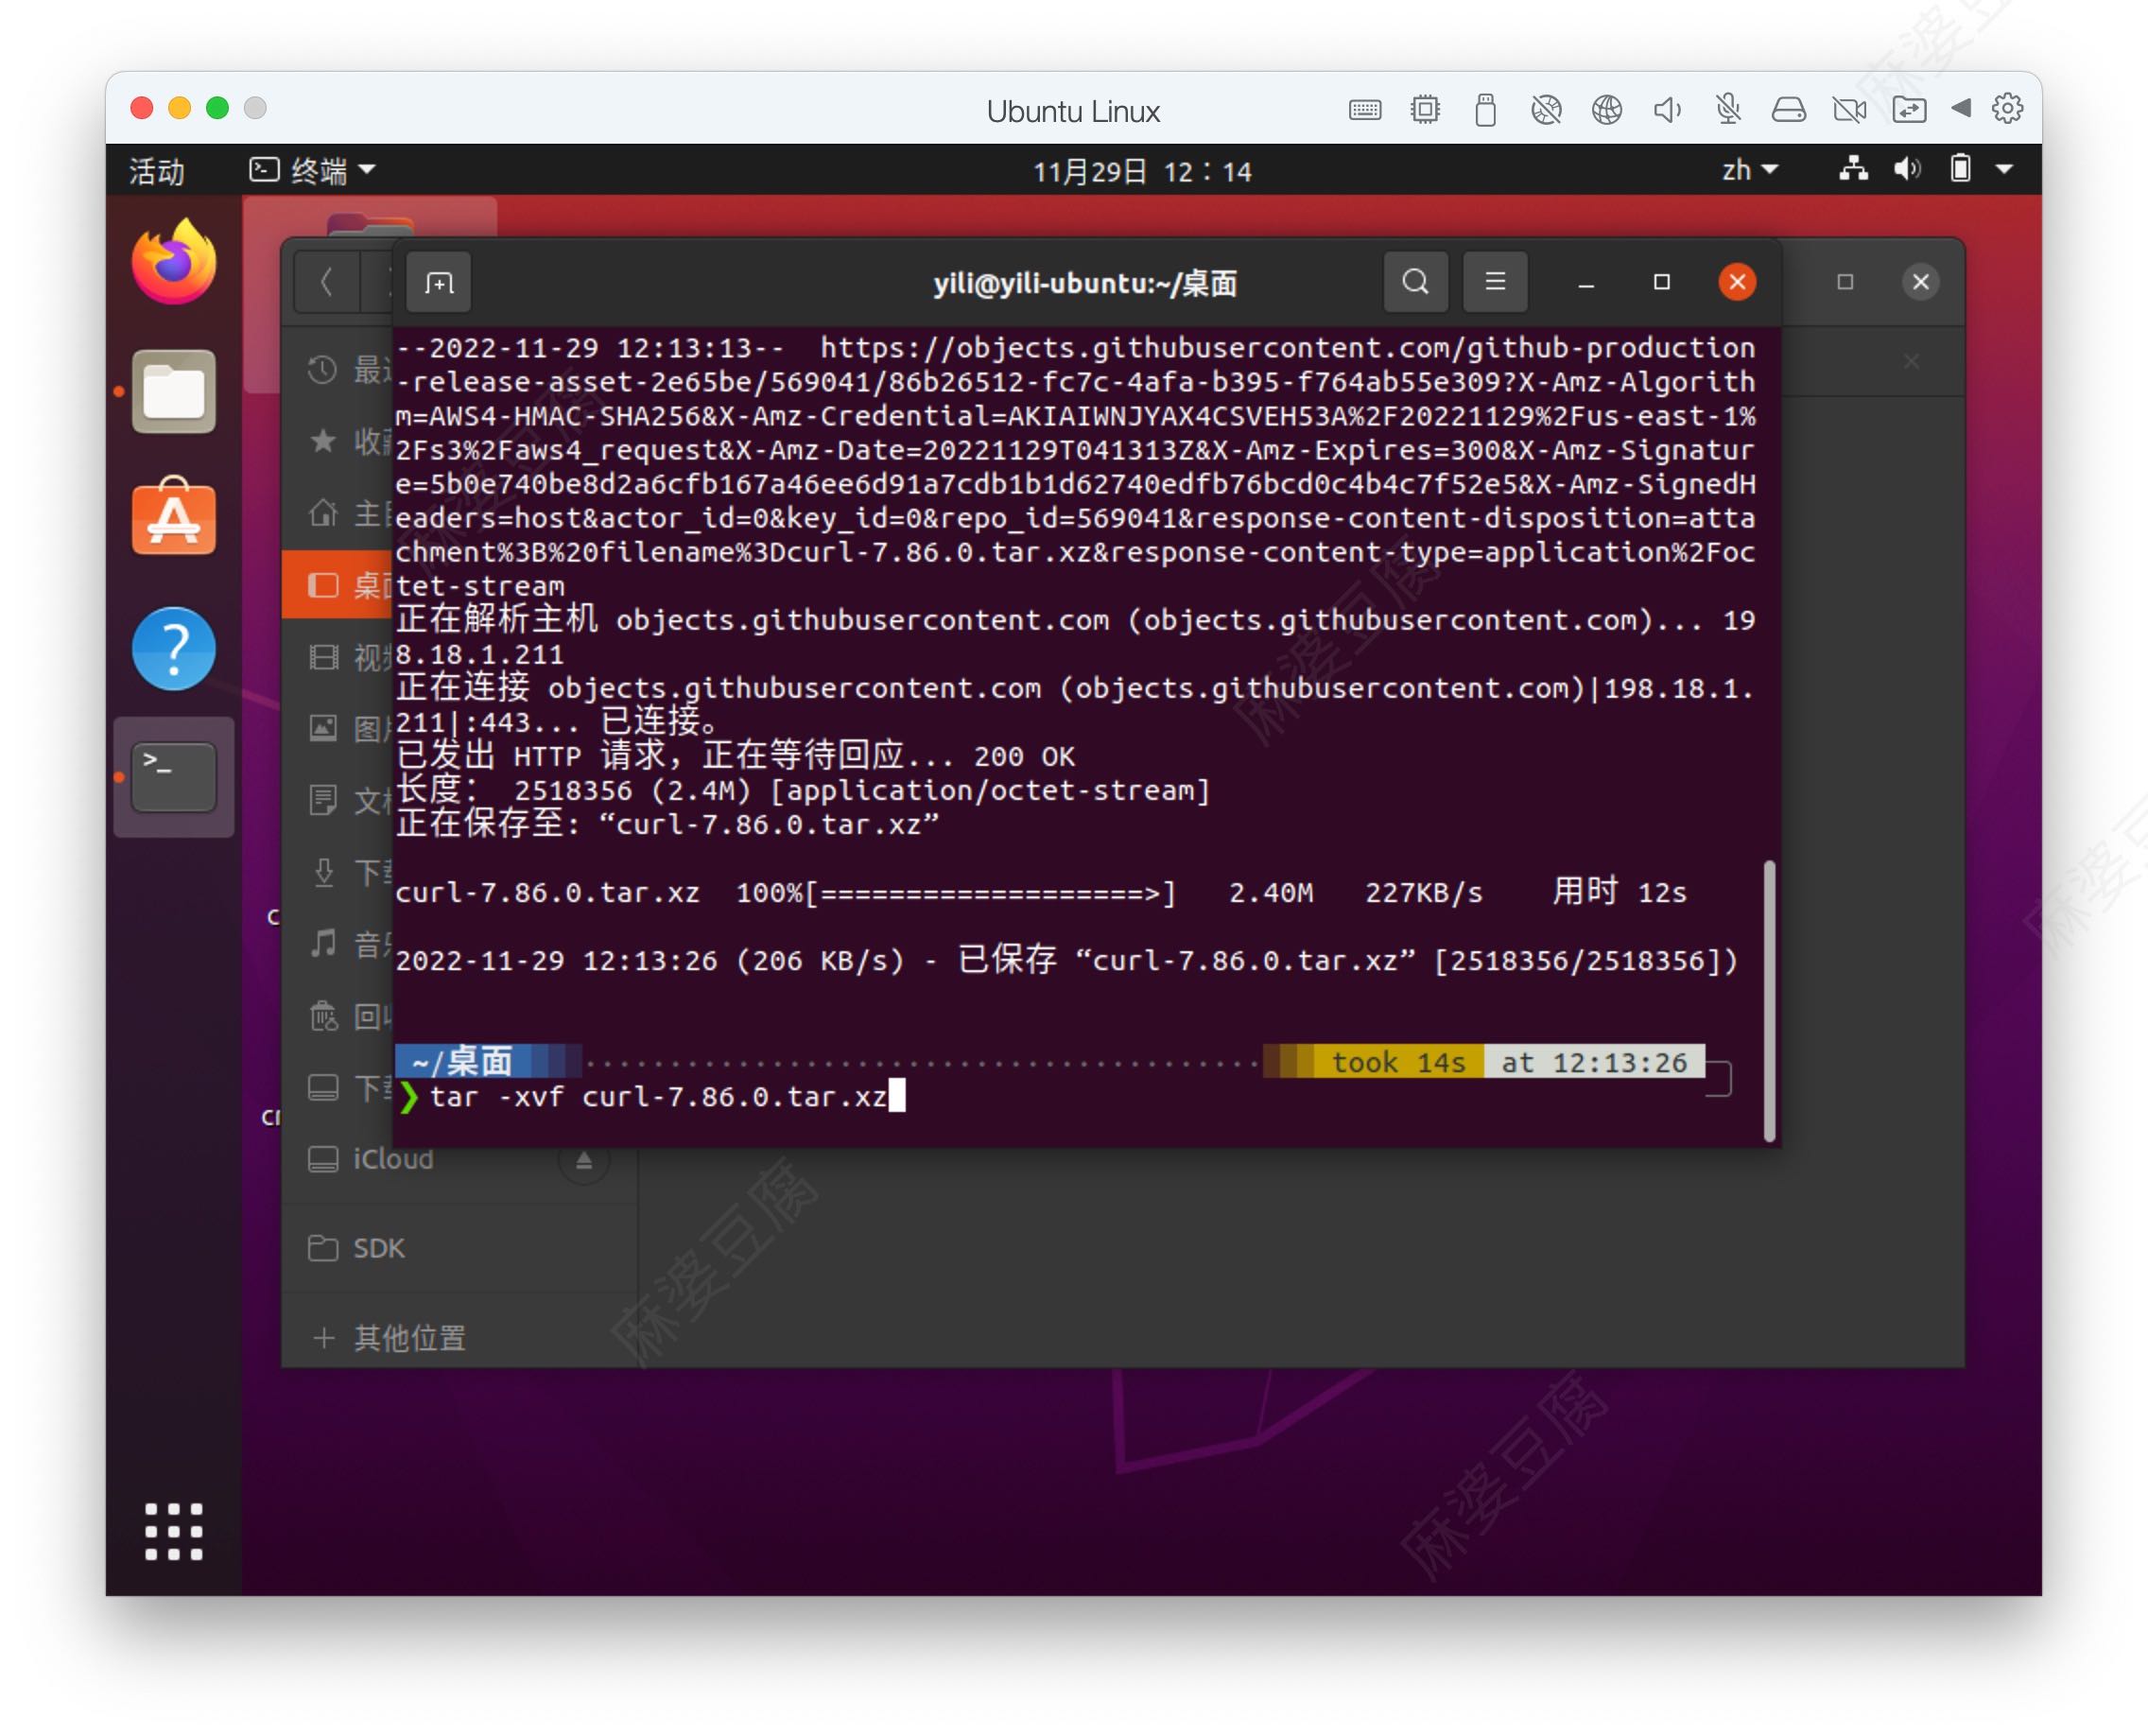Viewport: 2148px width, 1736px height.
Task: Click the 'Ubuntu Linux' window title
Action: tap(1073, 111)
